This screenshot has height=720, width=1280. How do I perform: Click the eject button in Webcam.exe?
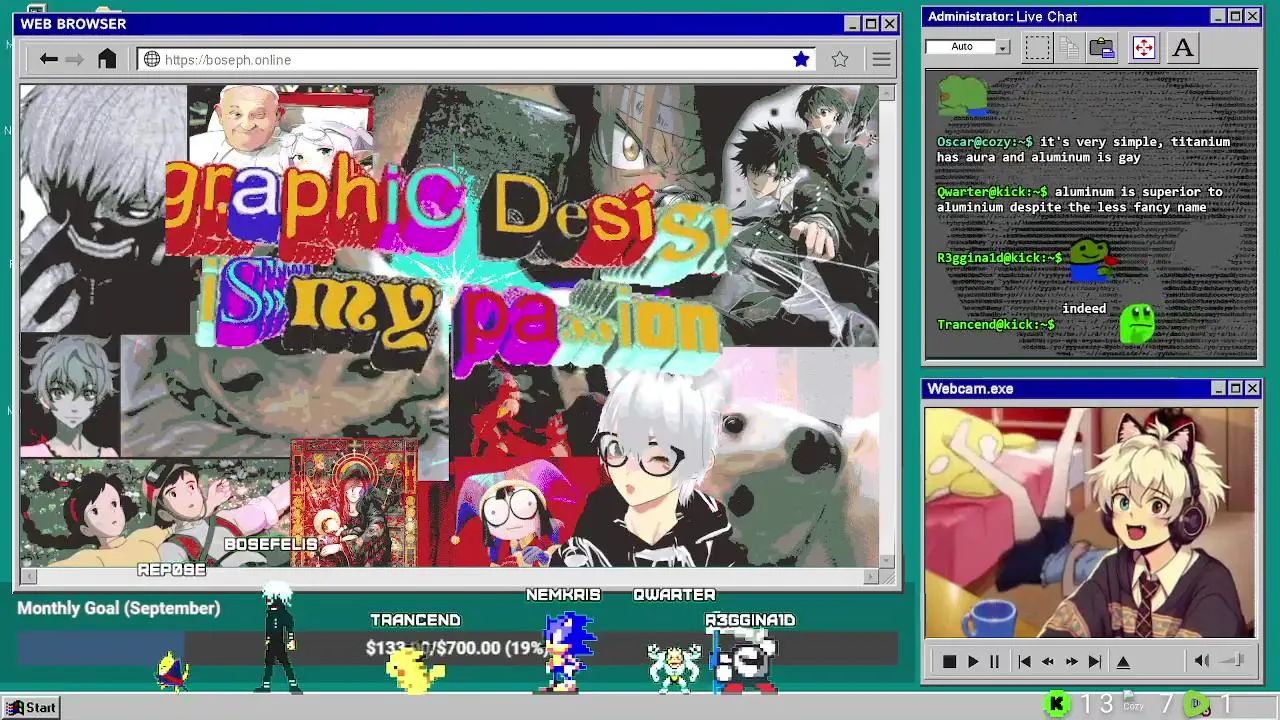[1123, 662]
